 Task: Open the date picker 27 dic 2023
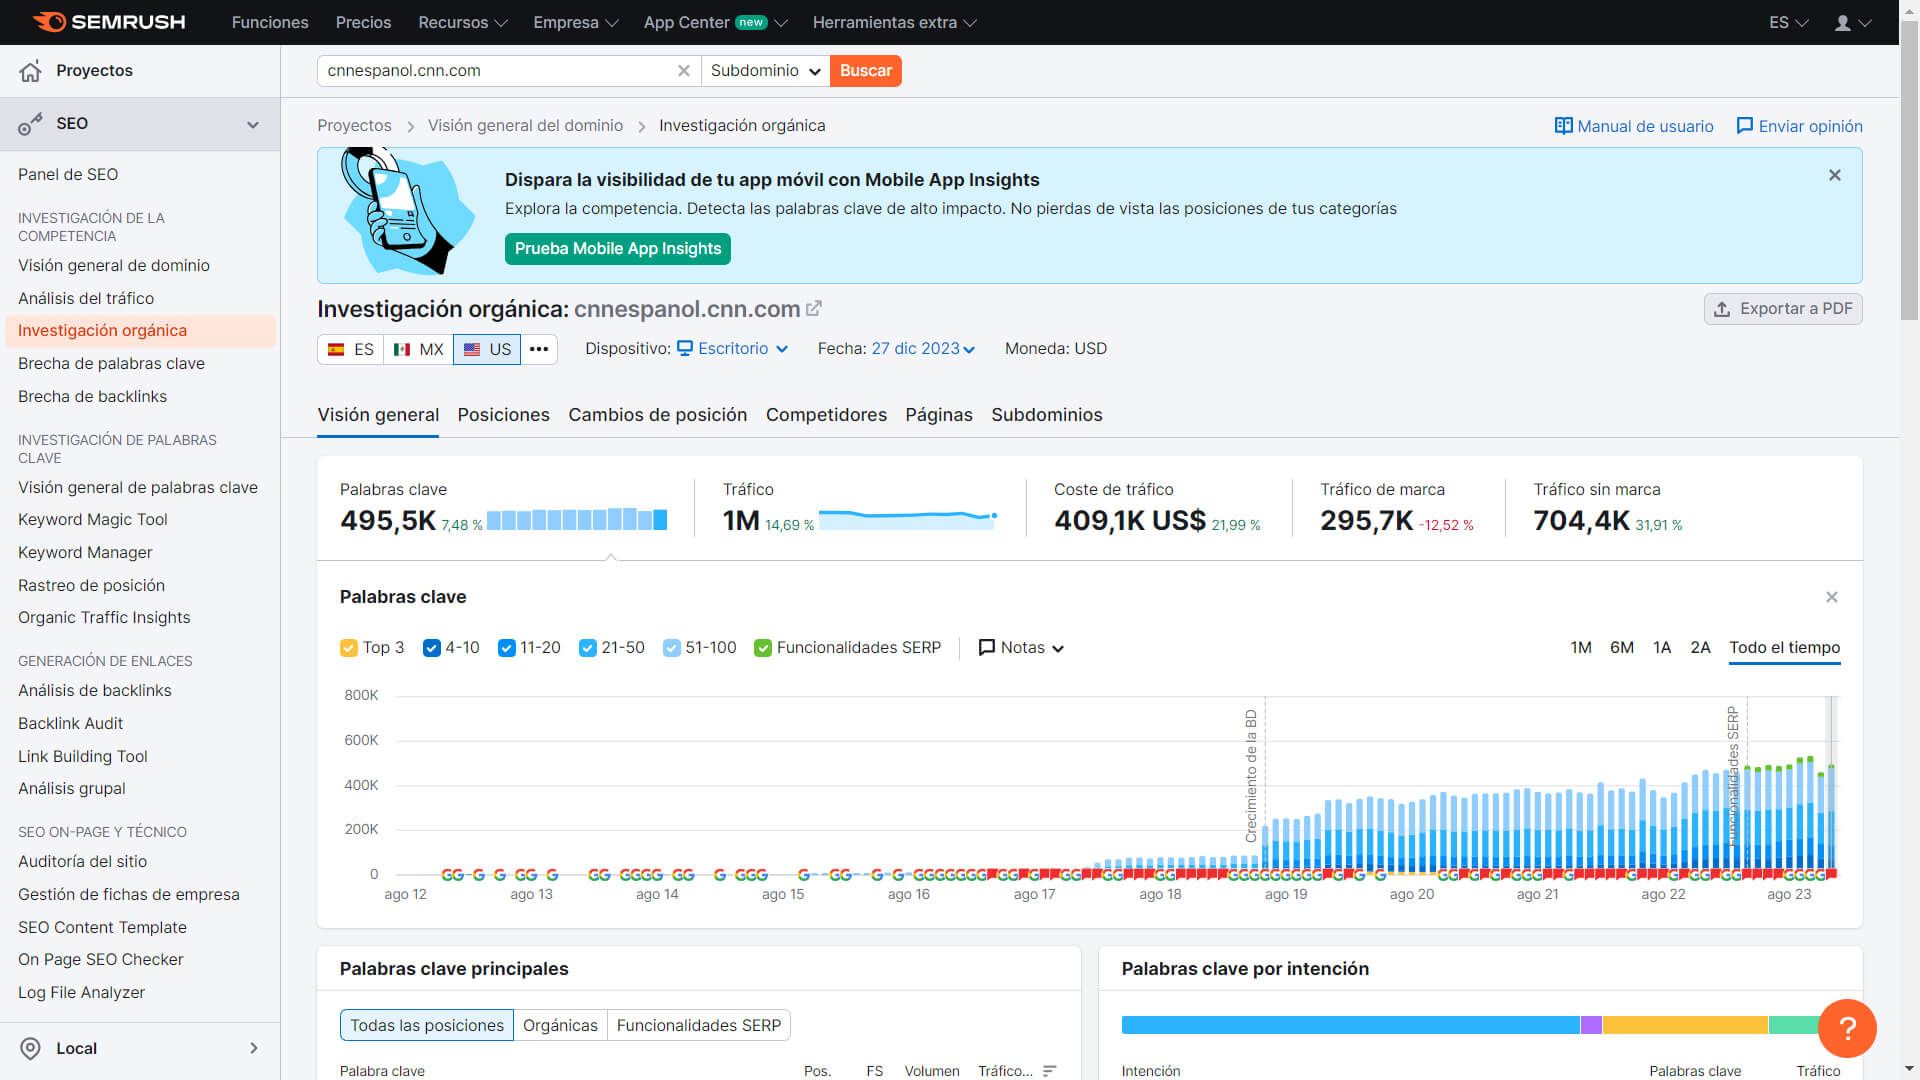(x=922, y=349)
